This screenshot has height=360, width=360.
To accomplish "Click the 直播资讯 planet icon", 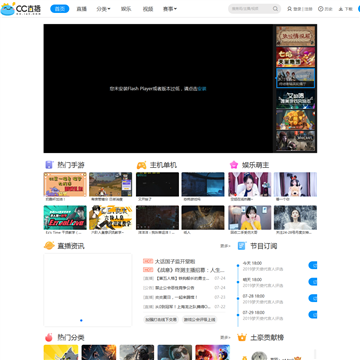I will [49, 246].
